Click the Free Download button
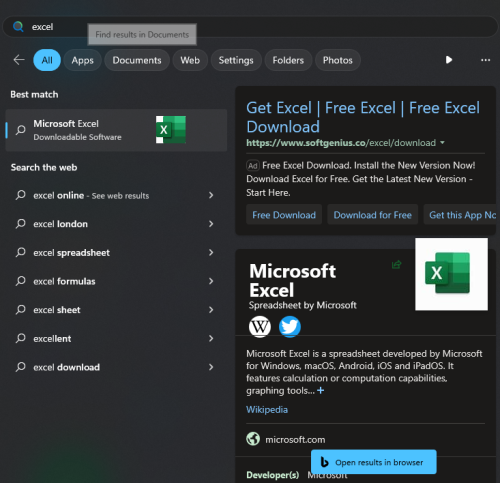This screenshot has width=500, height=483. (284, 215)
